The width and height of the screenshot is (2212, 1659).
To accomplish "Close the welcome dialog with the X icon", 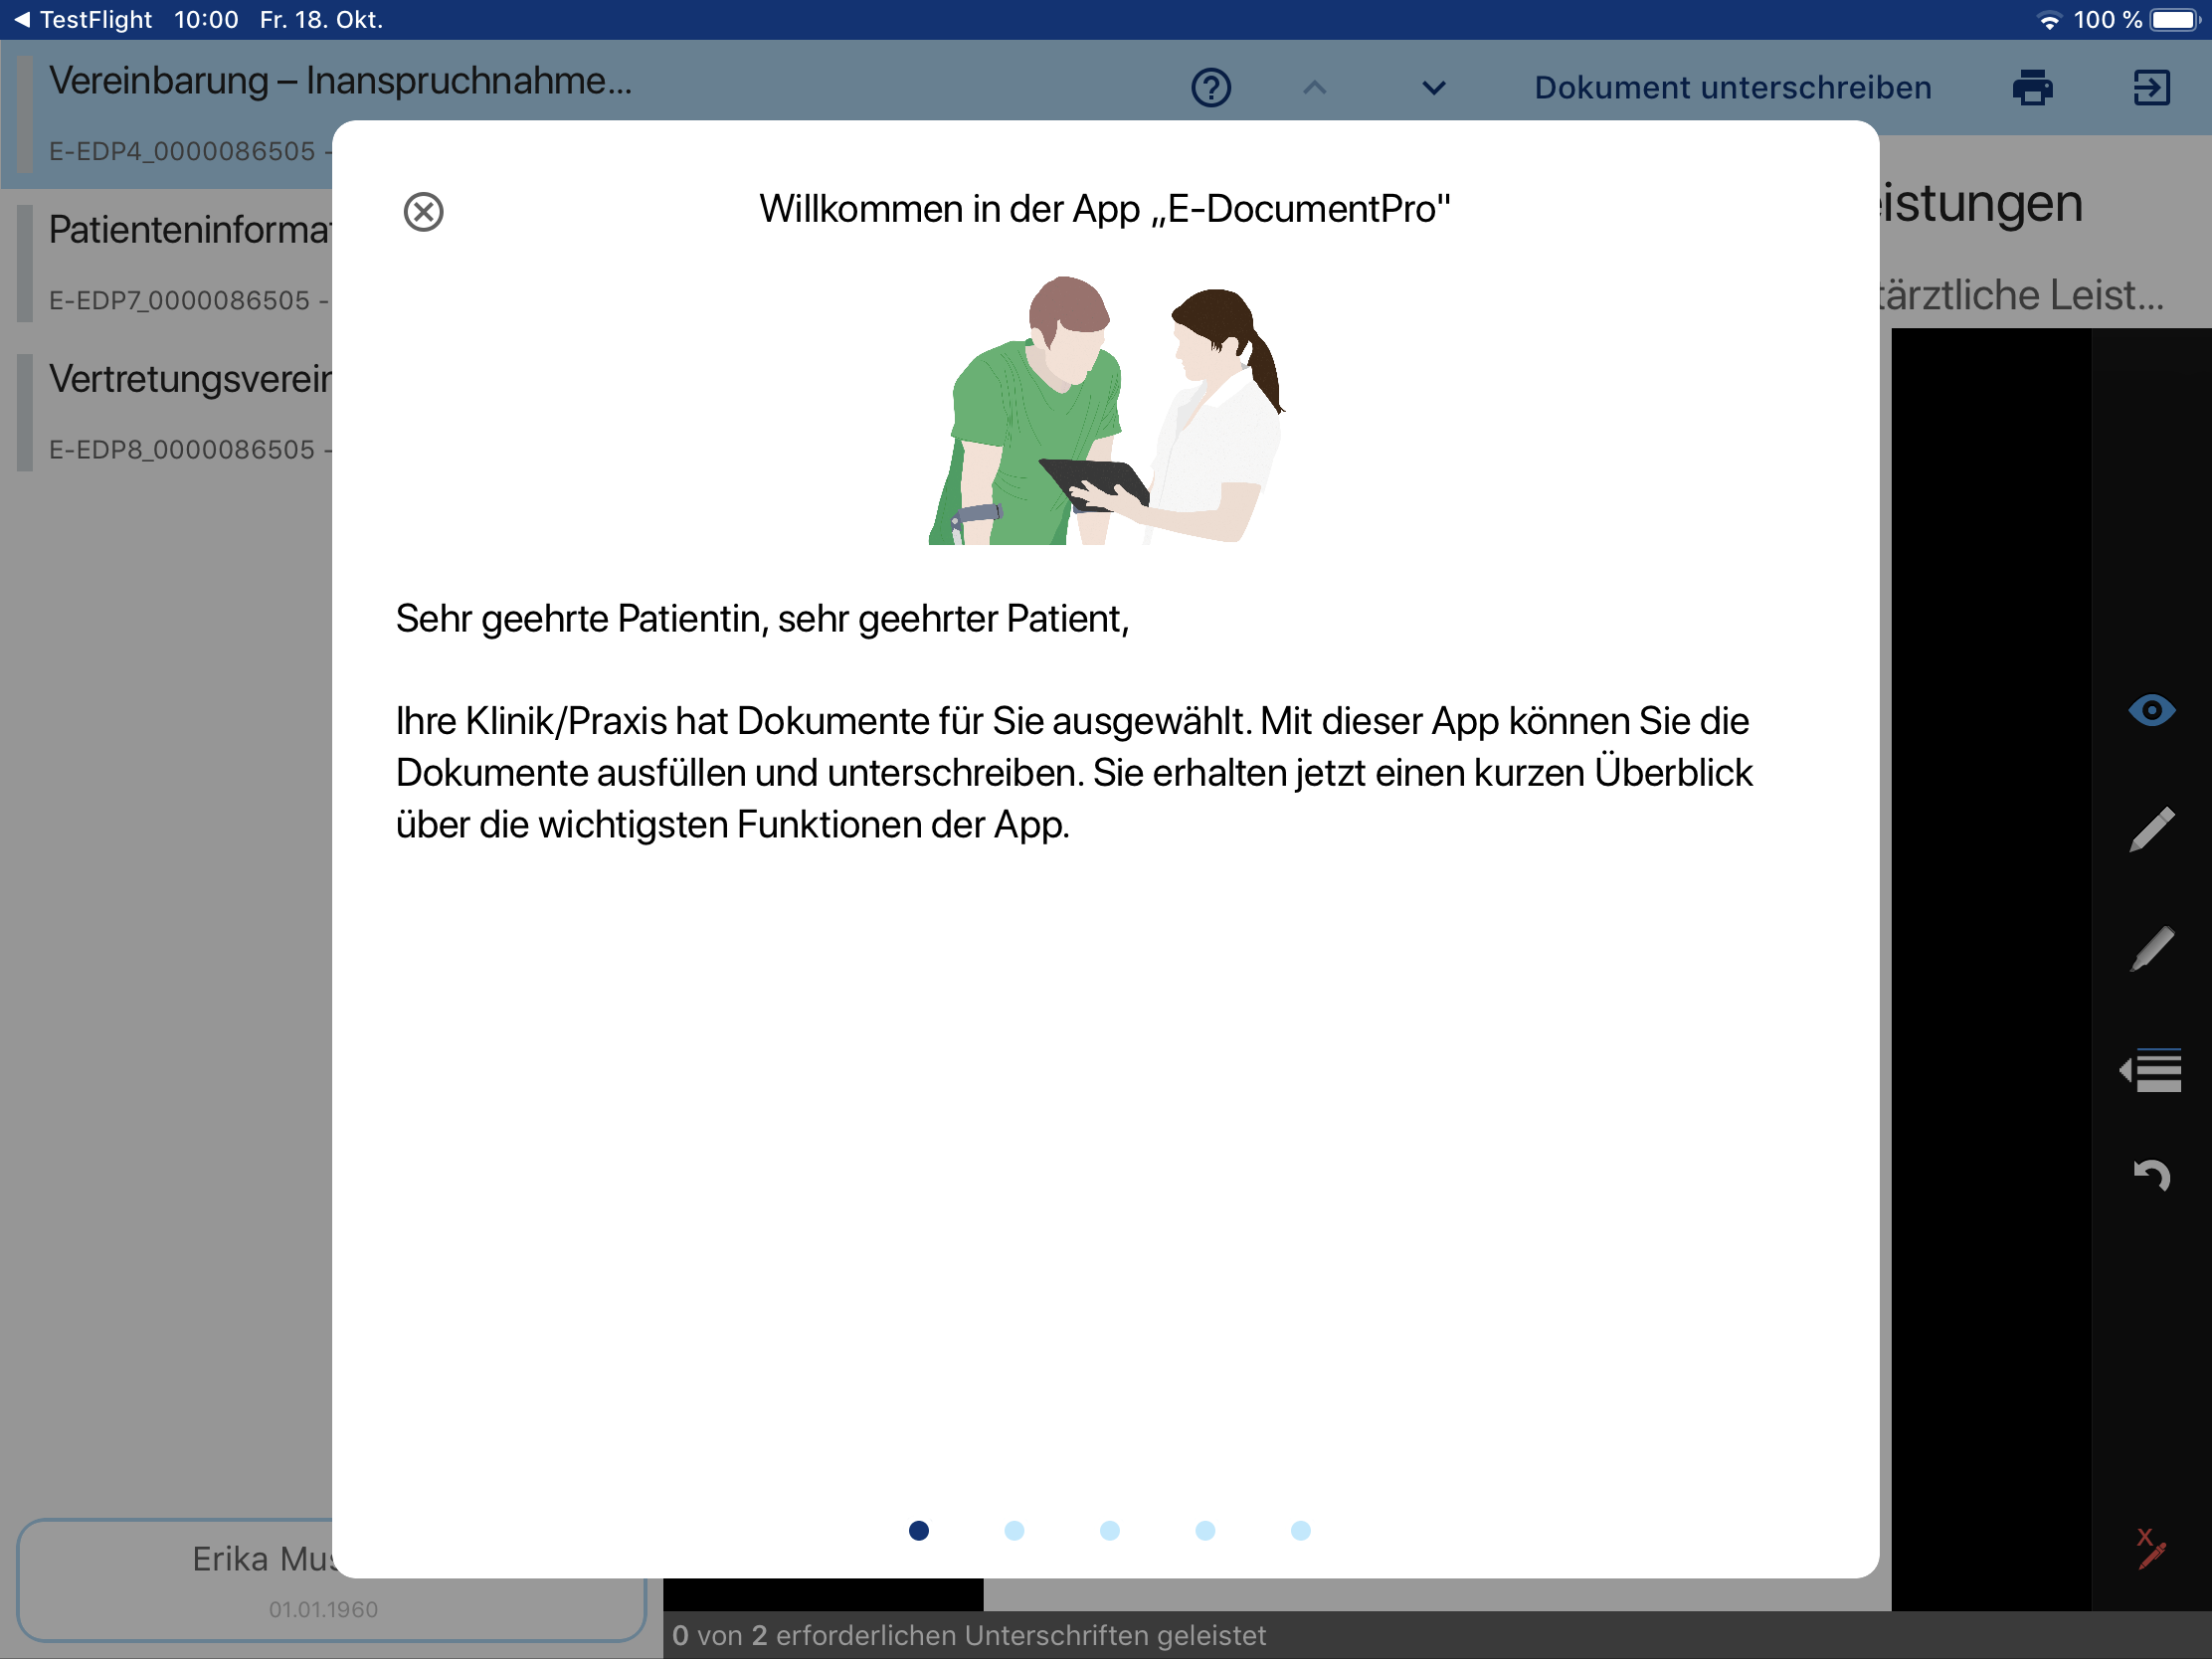I will coord(423,212).
